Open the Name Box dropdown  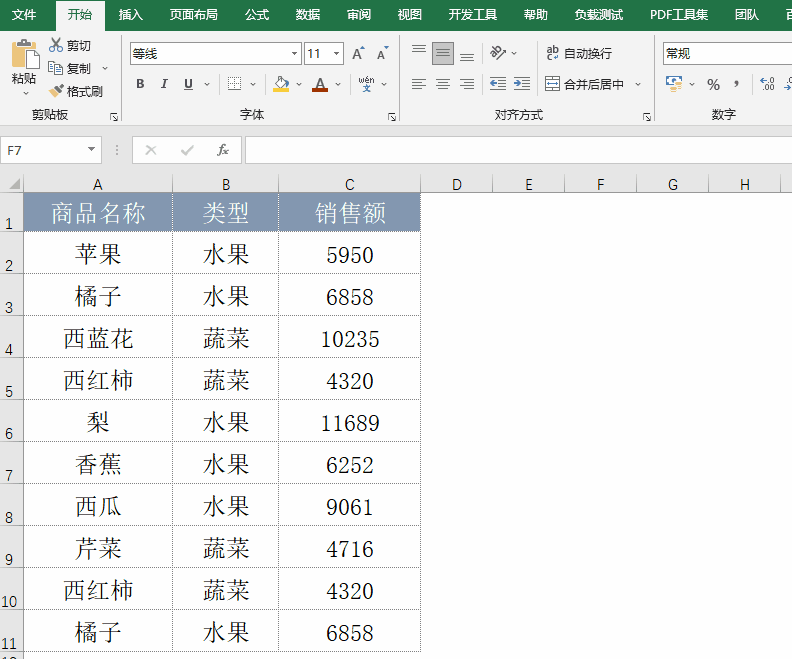point(91,149)
